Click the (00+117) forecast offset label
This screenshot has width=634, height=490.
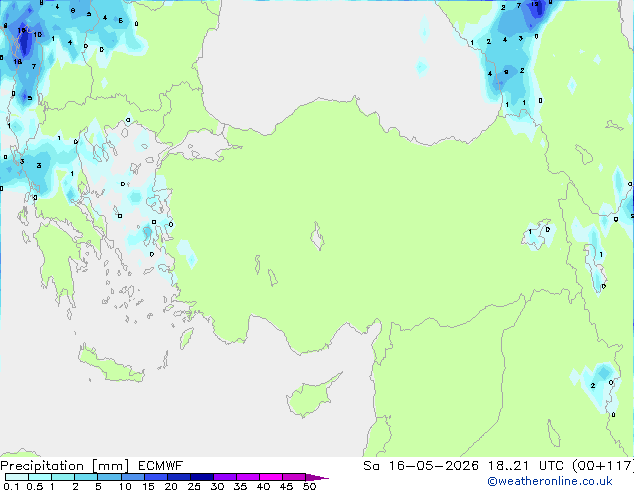tap(602, 466)
